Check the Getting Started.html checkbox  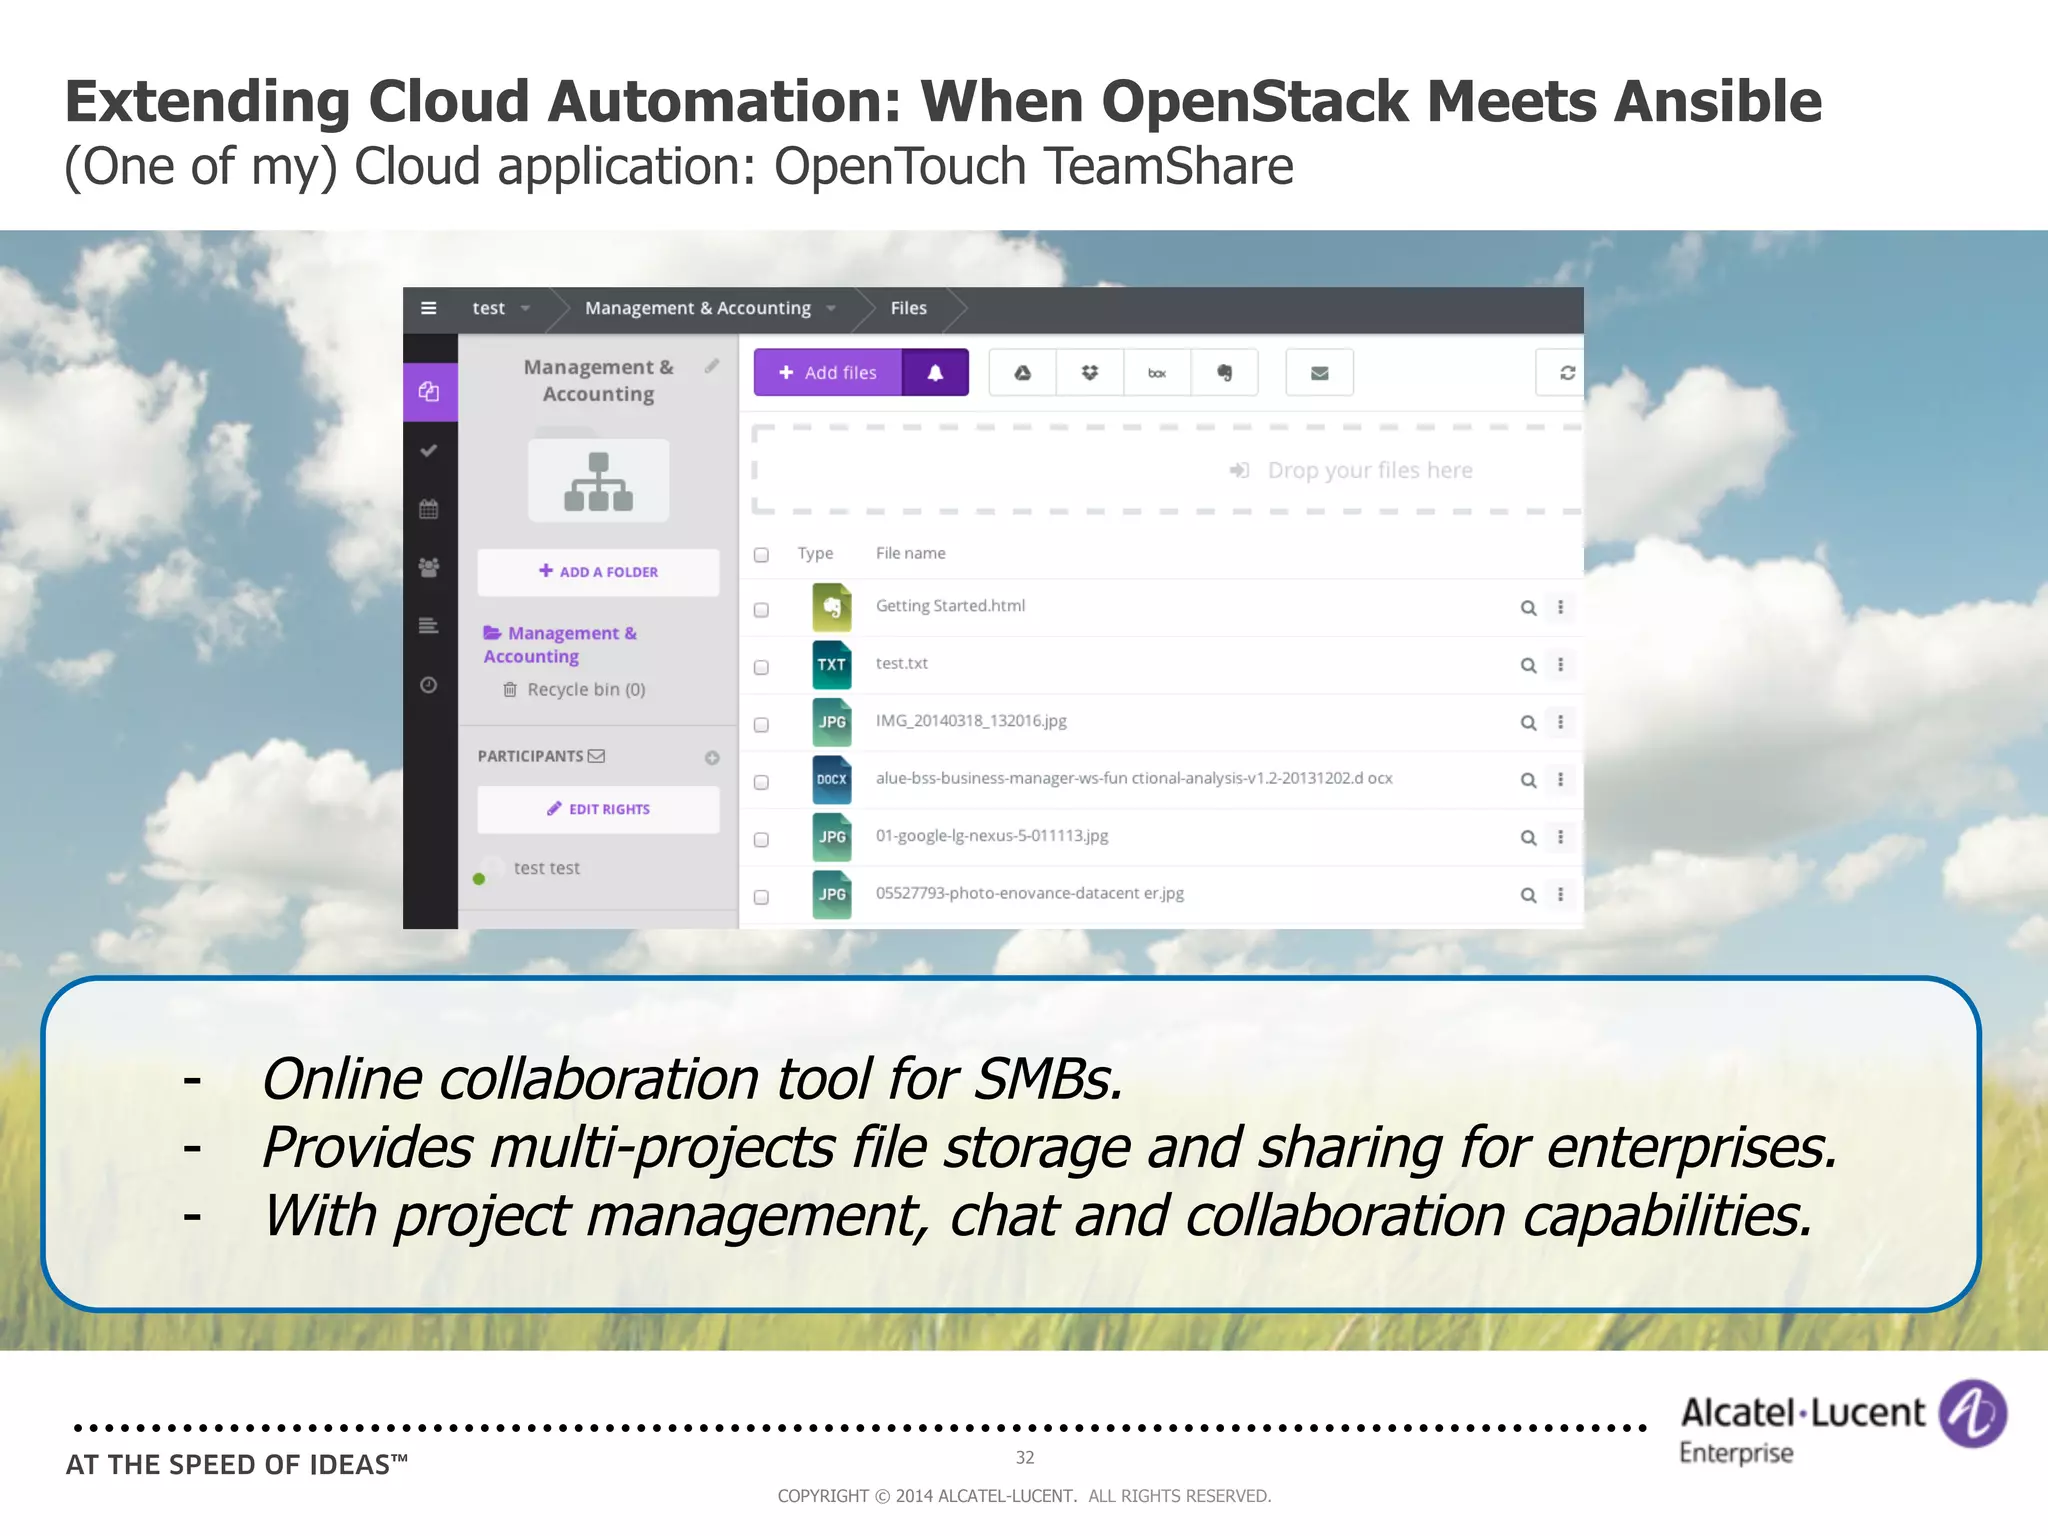[761, 610]
